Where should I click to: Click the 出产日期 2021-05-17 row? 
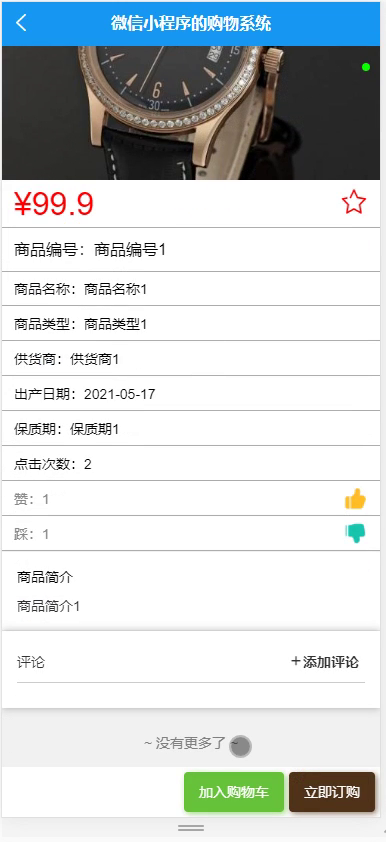tap(191, 394)
